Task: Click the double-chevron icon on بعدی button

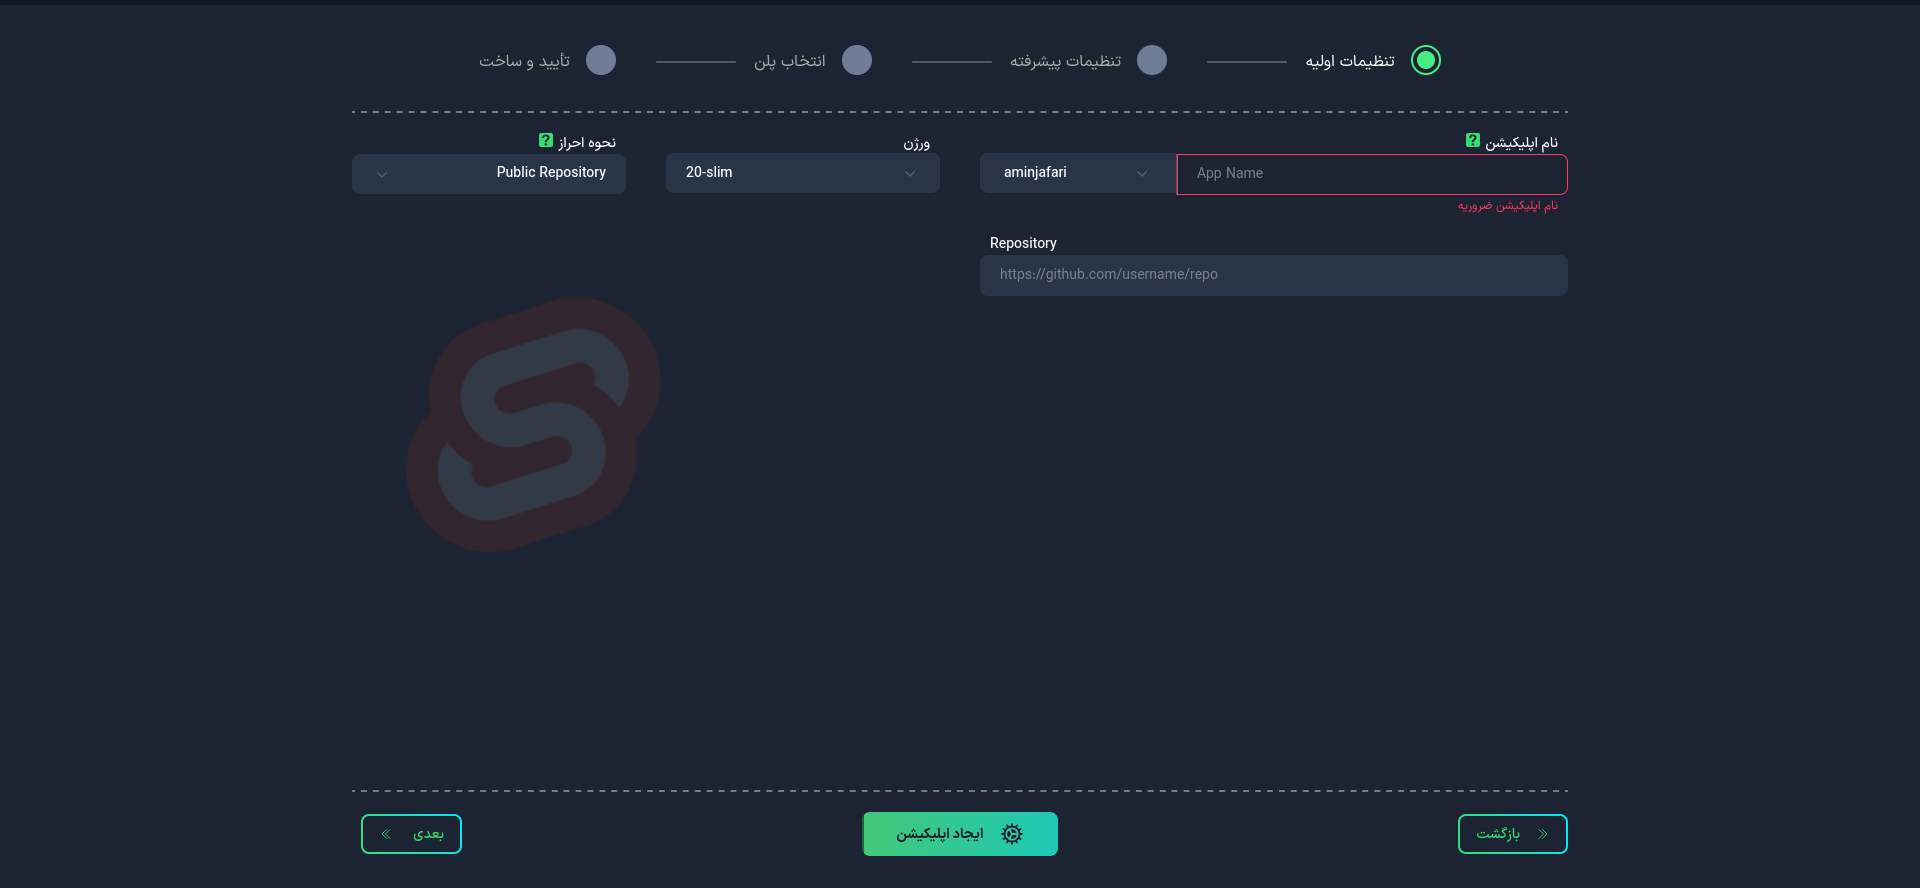Action: tap(386, 834)
